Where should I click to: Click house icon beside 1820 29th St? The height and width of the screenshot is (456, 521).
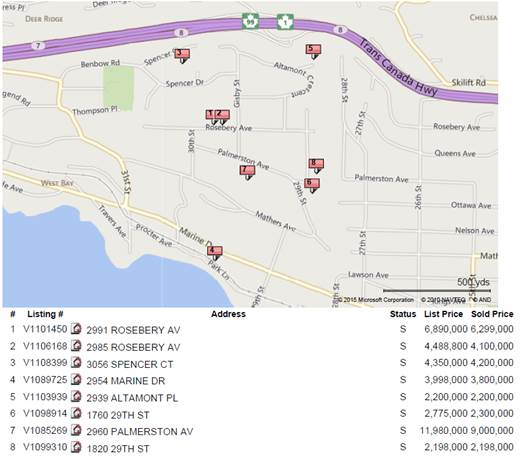(x=76, y=447)
